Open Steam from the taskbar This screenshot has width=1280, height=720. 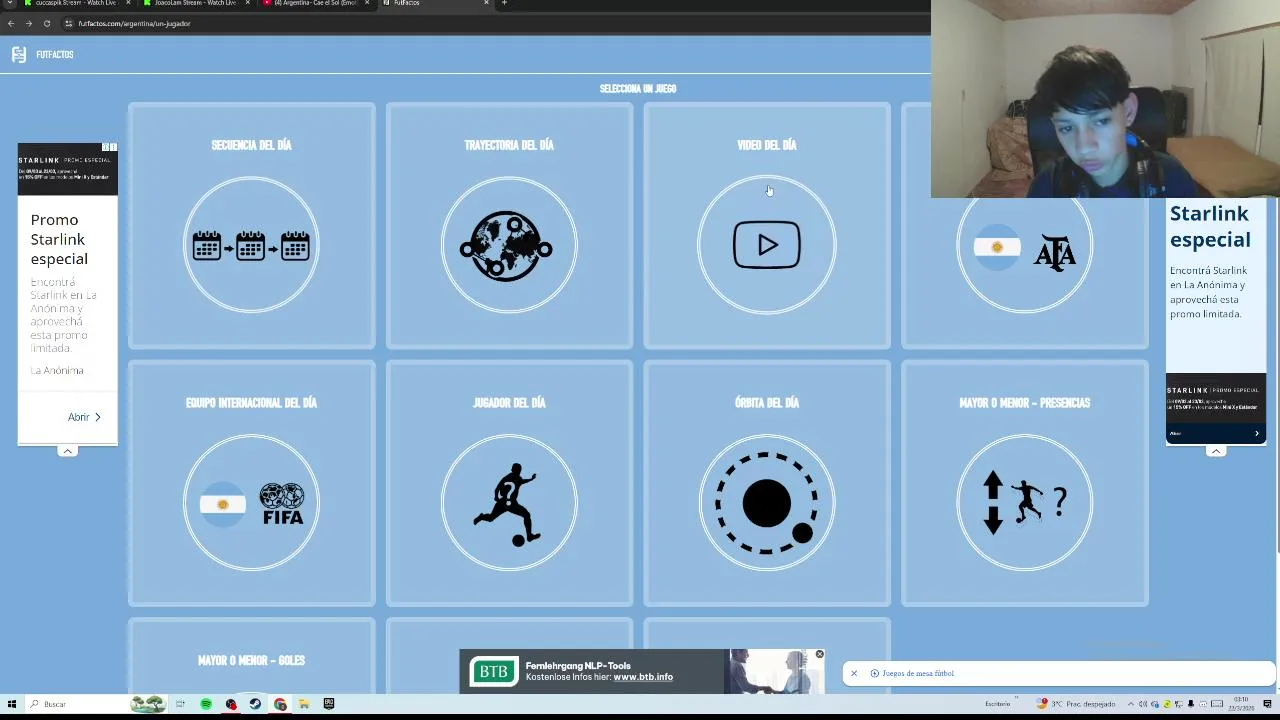255,704
